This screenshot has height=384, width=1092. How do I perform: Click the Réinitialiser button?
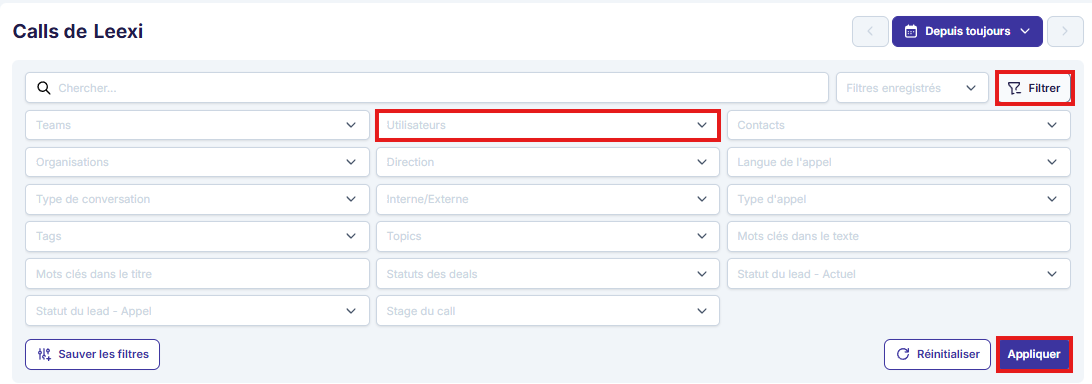point(937,354)
